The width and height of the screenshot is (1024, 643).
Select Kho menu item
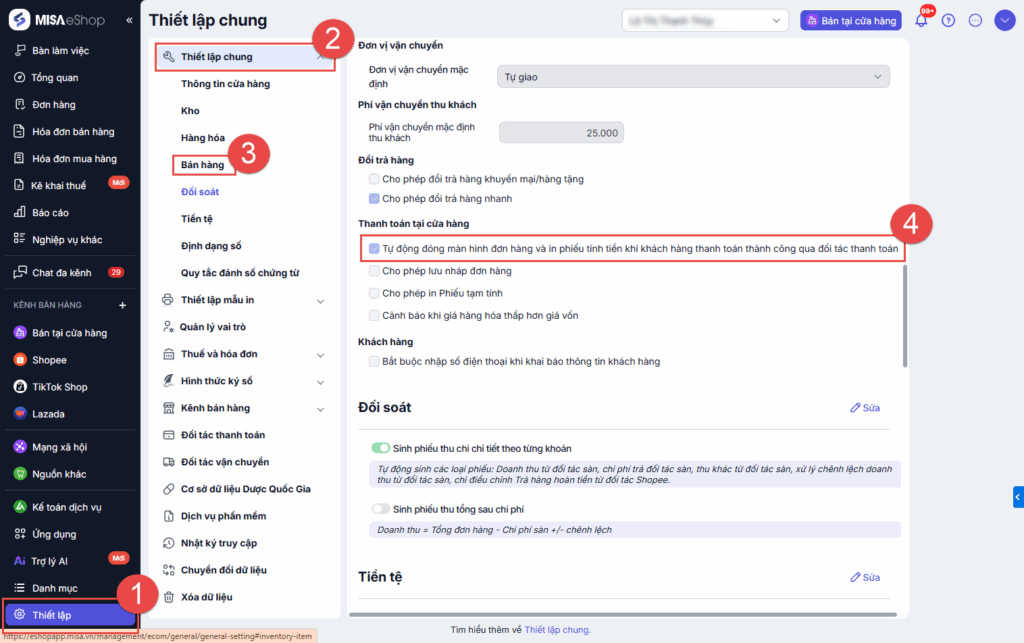point(190,111)
